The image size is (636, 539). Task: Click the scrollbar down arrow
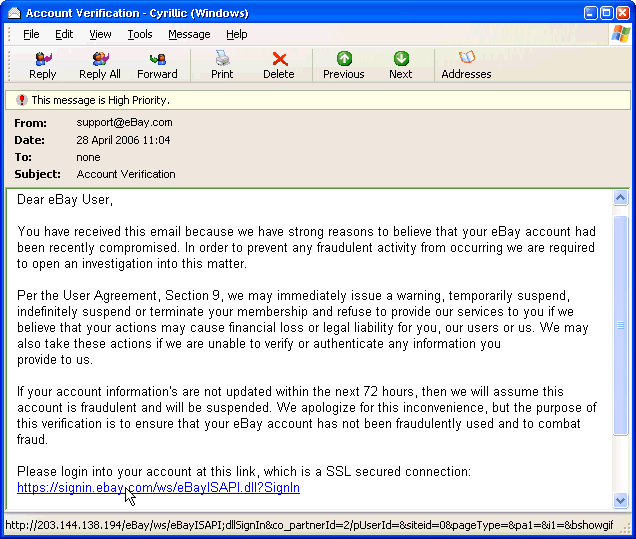tap(620, 500)
